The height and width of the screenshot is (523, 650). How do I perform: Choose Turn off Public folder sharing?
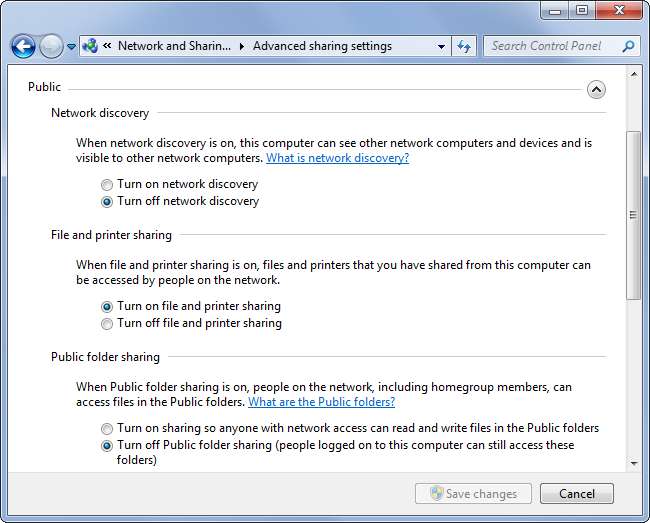[107, 446]
